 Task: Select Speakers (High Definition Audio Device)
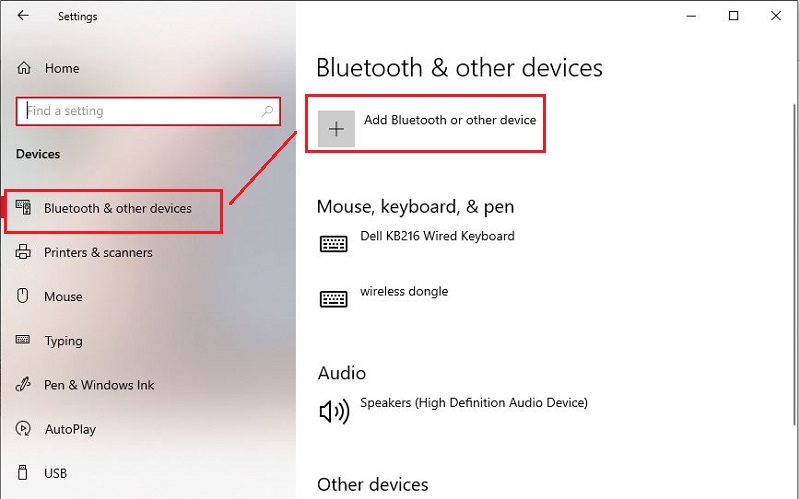[x=473, y=403]
